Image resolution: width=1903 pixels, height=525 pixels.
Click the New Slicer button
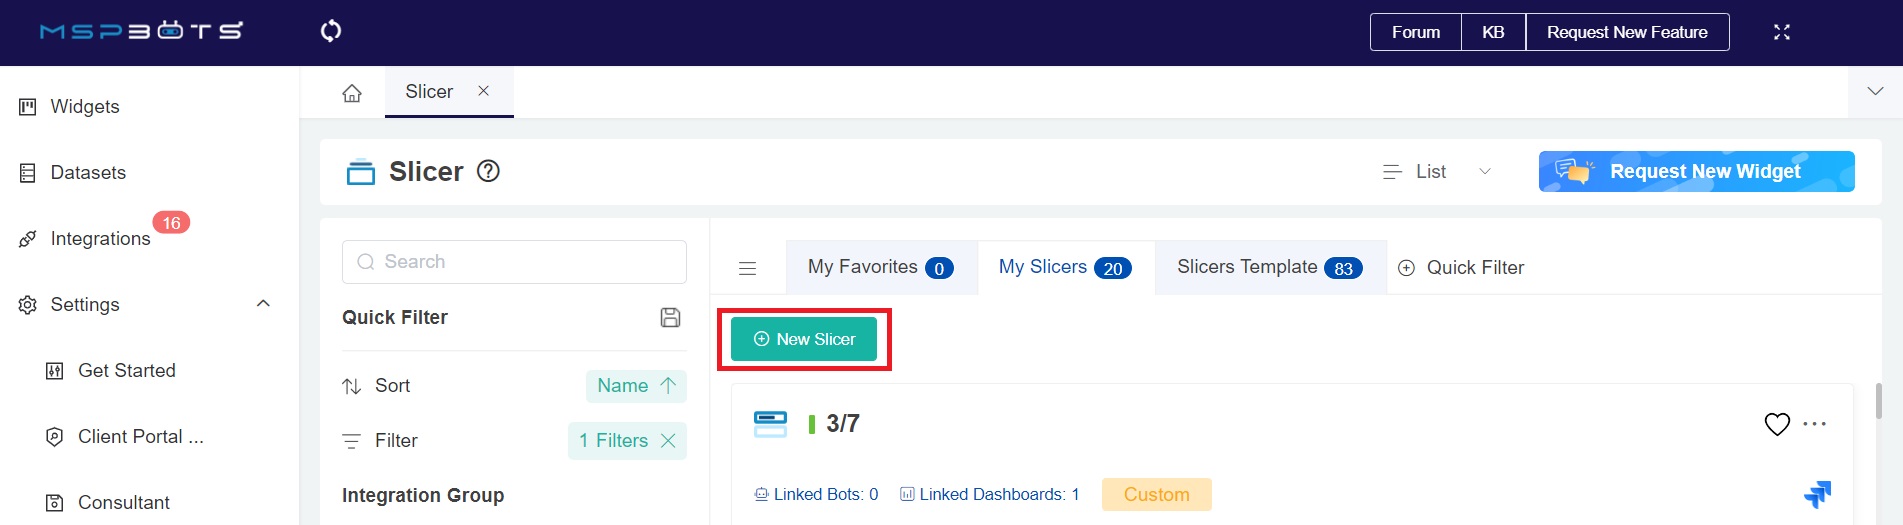804,340
